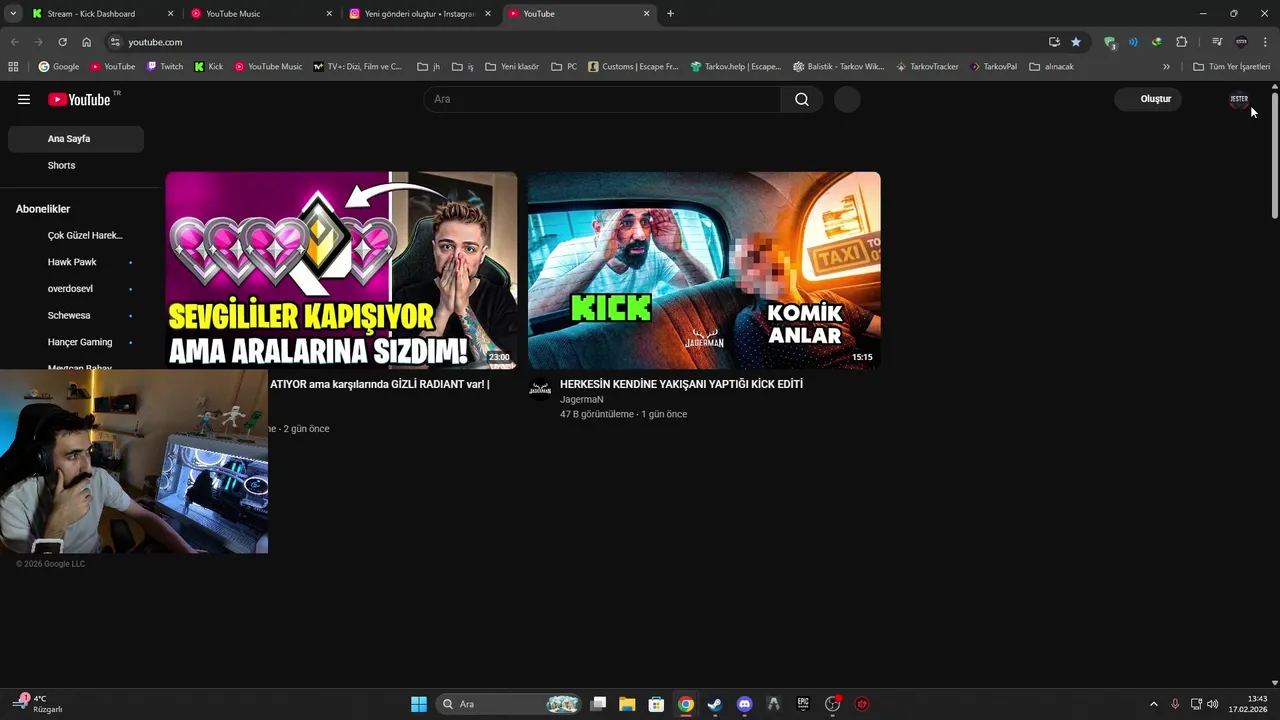The width and height of the screenshot is (1280, 720).
Task: Open the Chrome extensions puzzle icon
Action: coord(1182,42)
